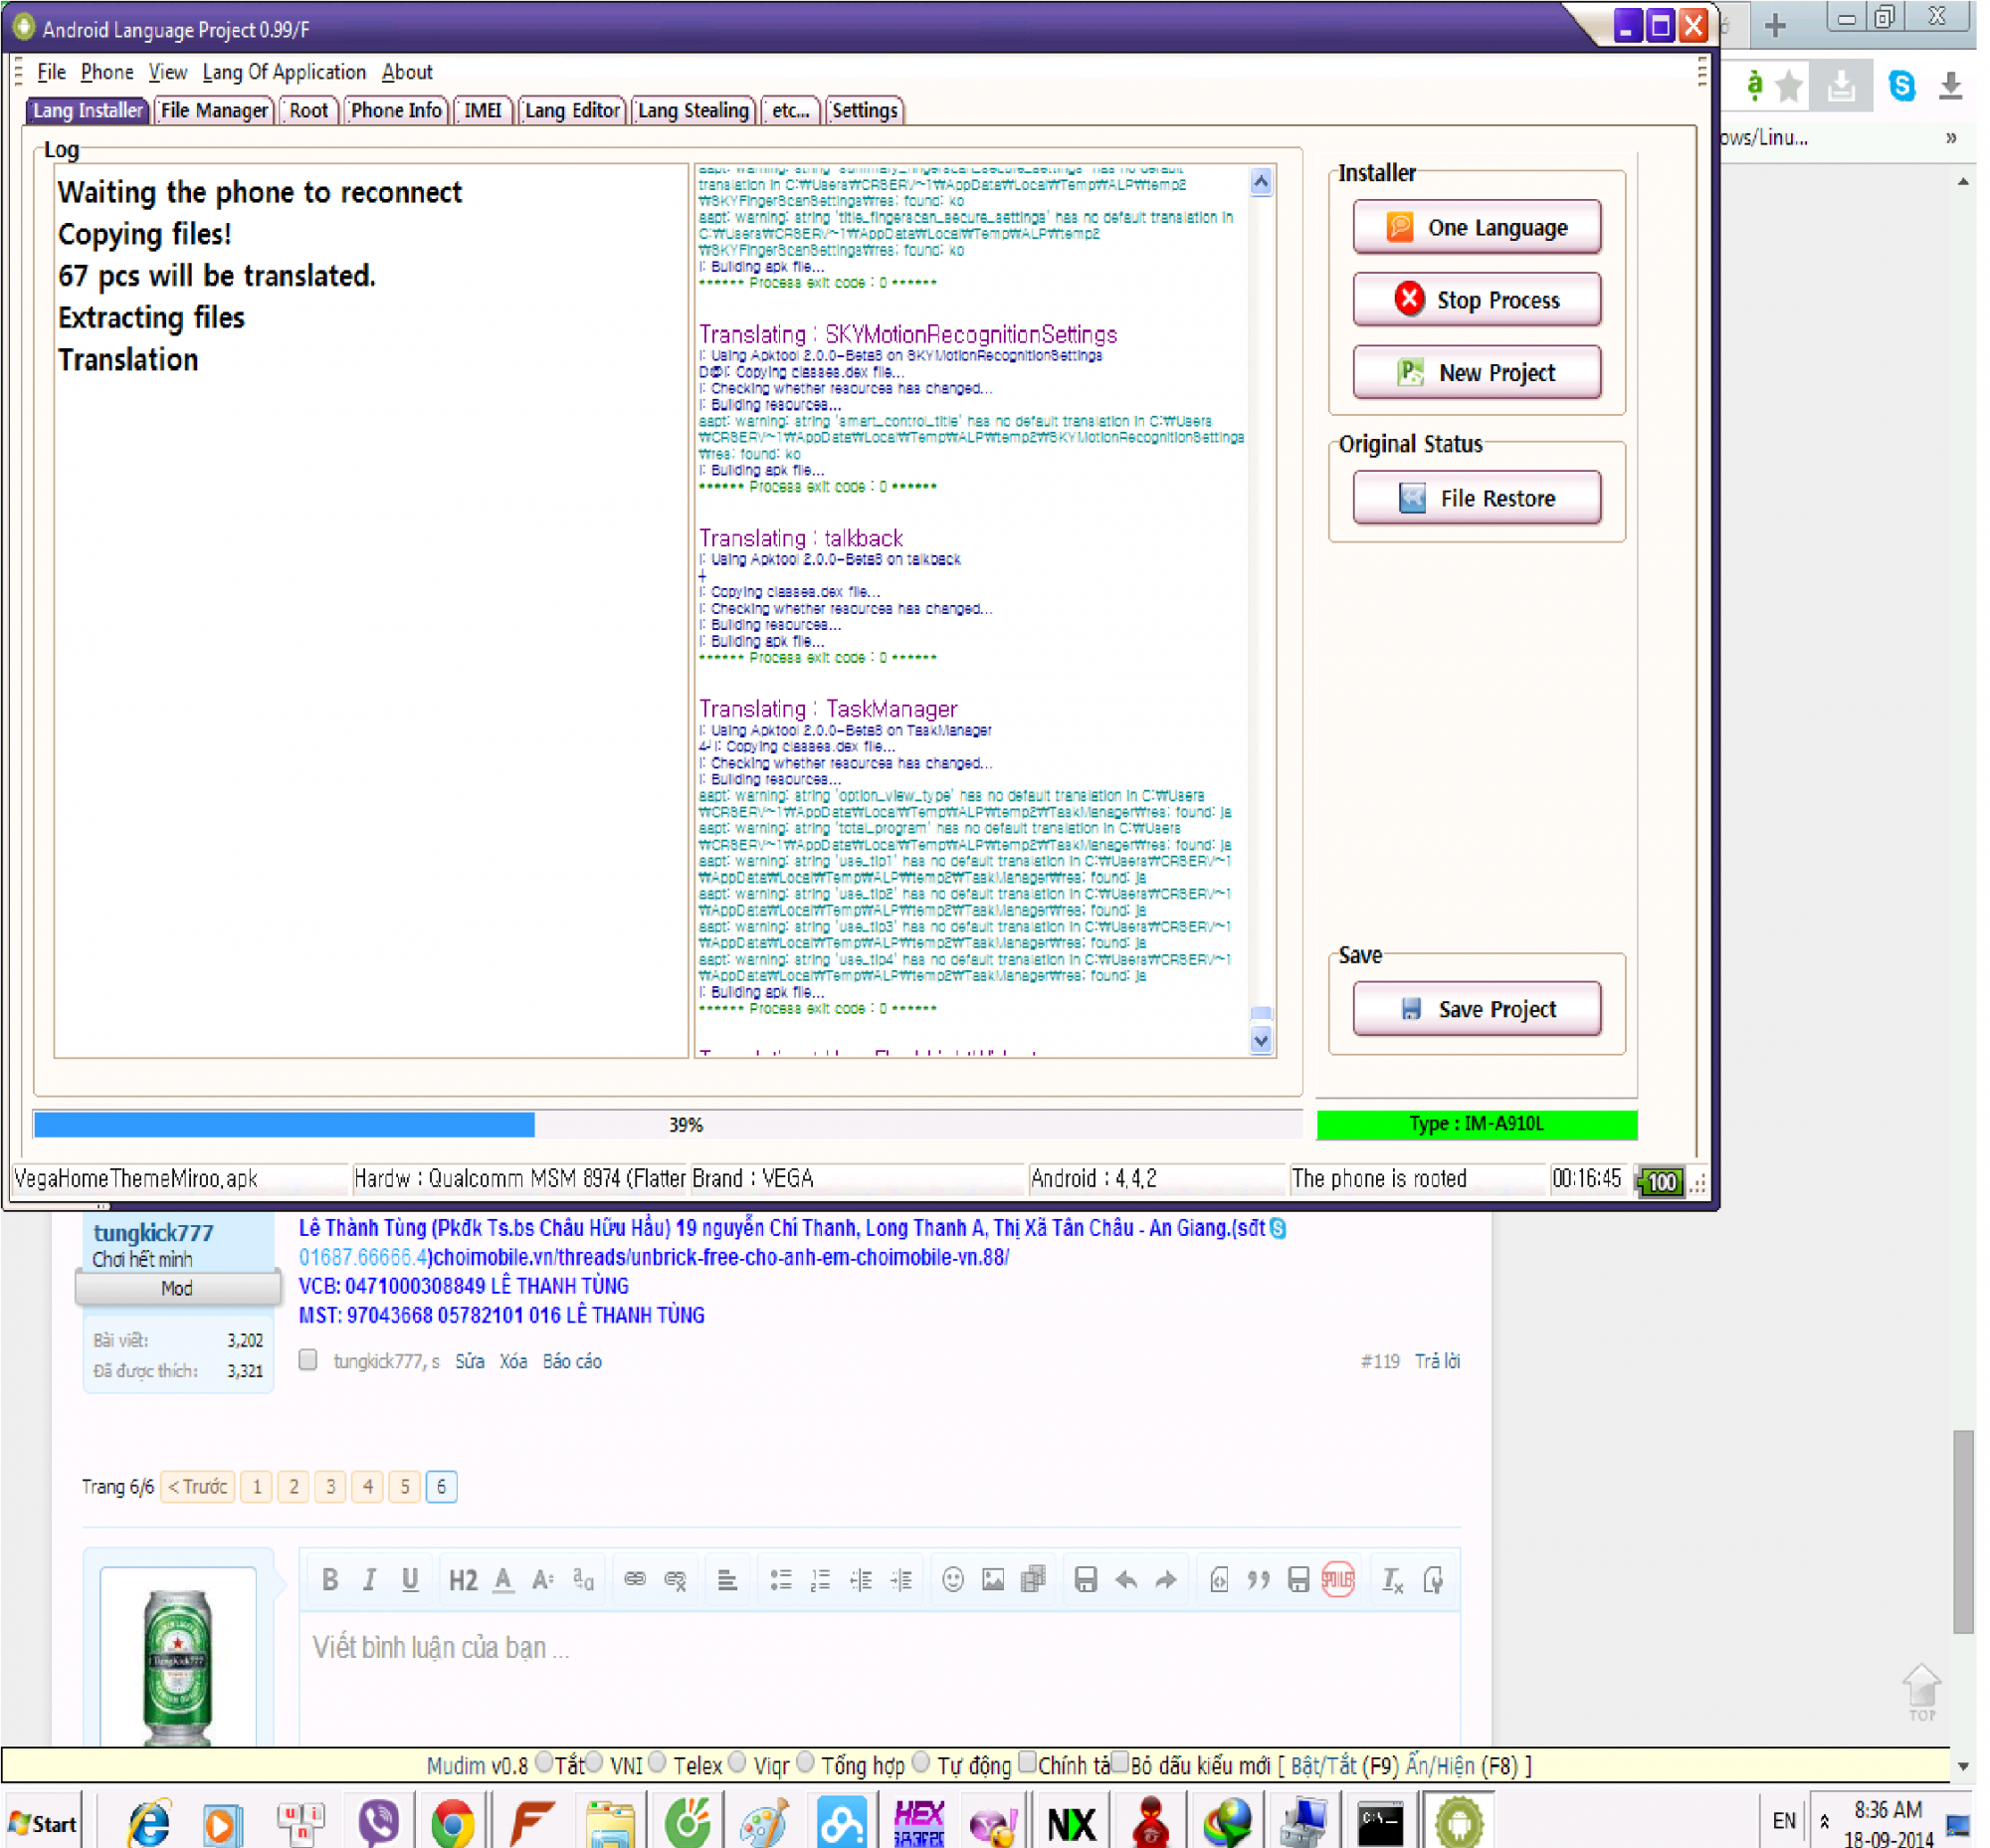Insert bullet list in editor
The width and height of the screenshot is (1990, 1848).
[781, 1579]
